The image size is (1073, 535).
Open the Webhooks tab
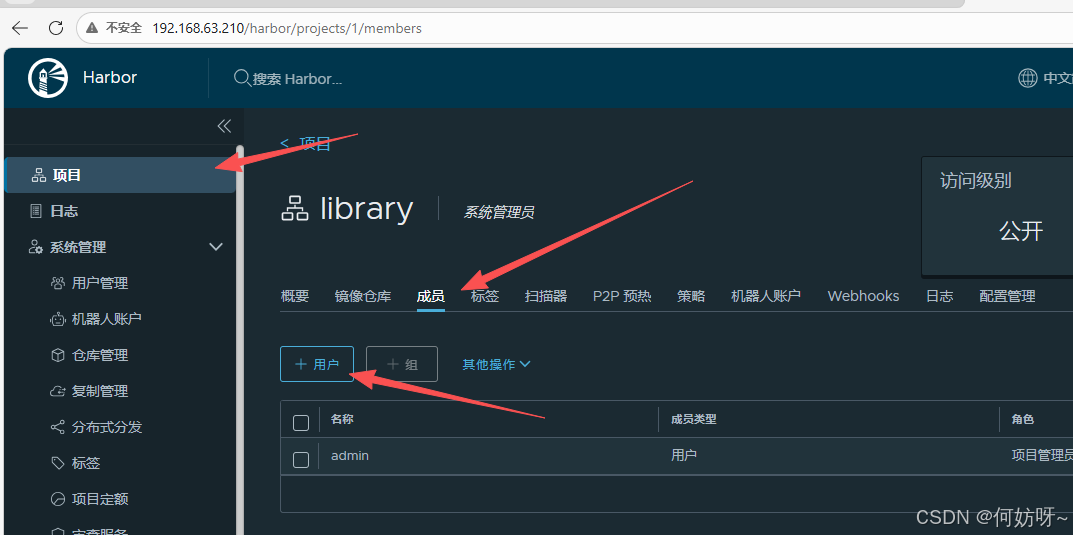(x=864, y=296)
